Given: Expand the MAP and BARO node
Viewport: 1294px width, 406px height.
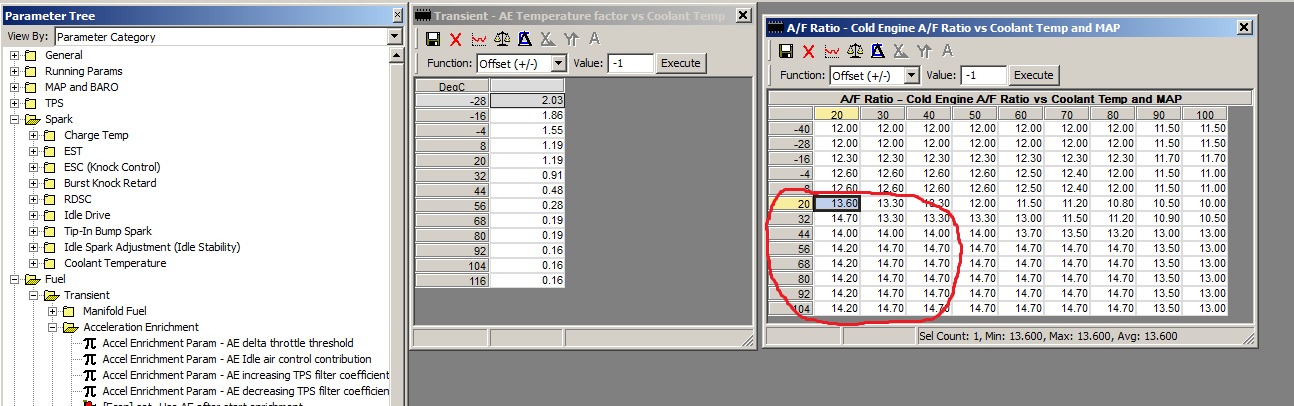Looking at the screenshot, I should tap(15, 87).
